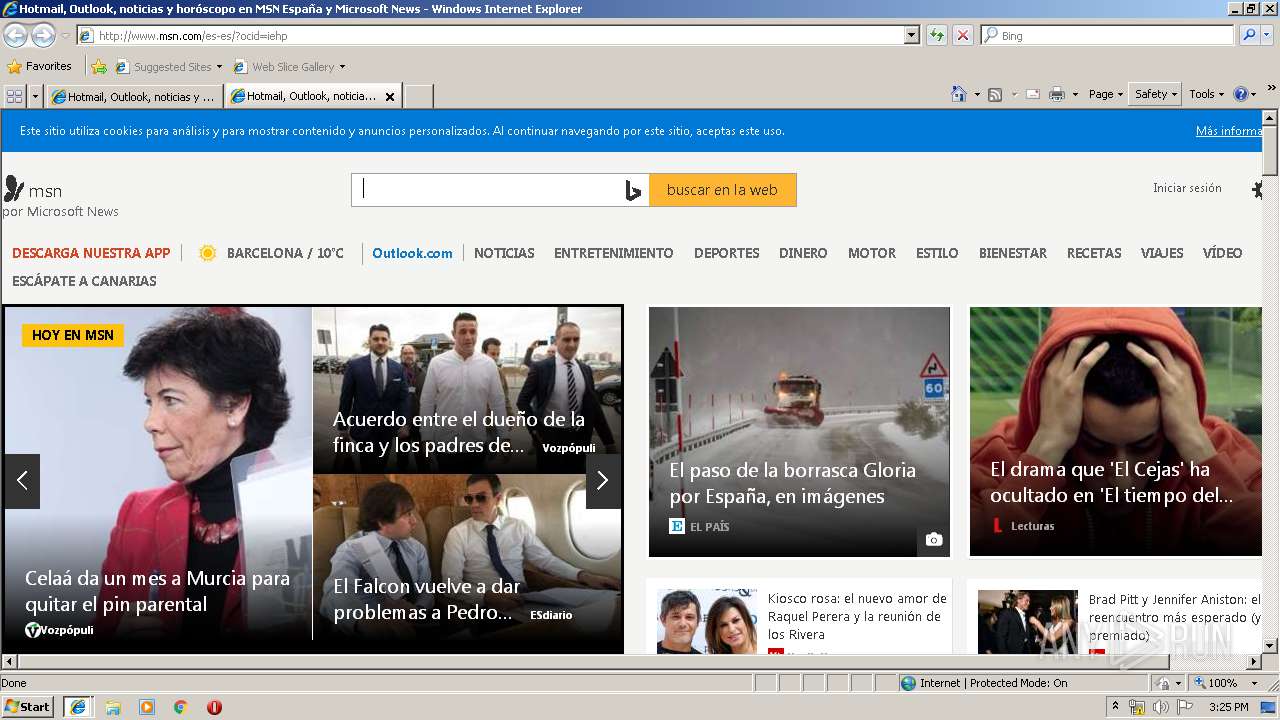
Task: Launch Google Chrome from taskbar
Action: tap(181, 707)
